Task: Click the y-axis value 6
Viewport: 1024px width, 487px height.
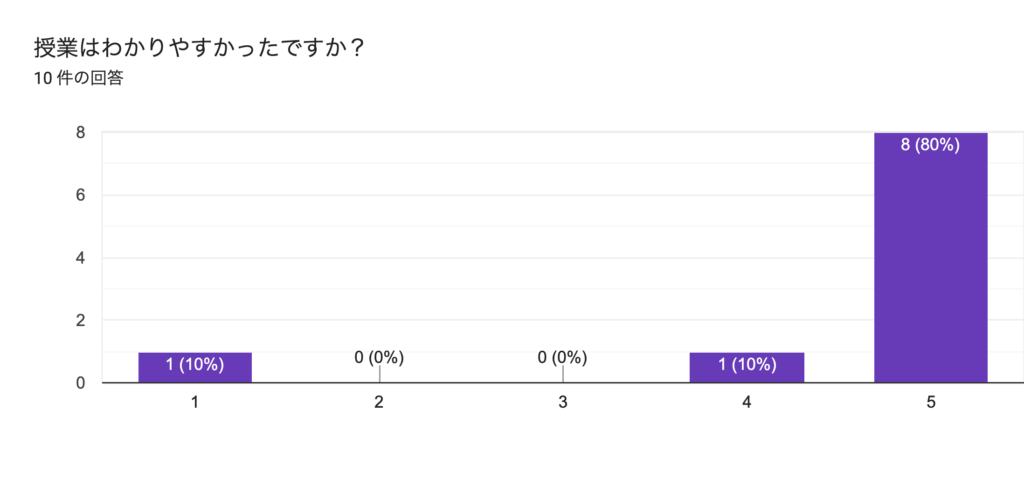Action: 80,195
